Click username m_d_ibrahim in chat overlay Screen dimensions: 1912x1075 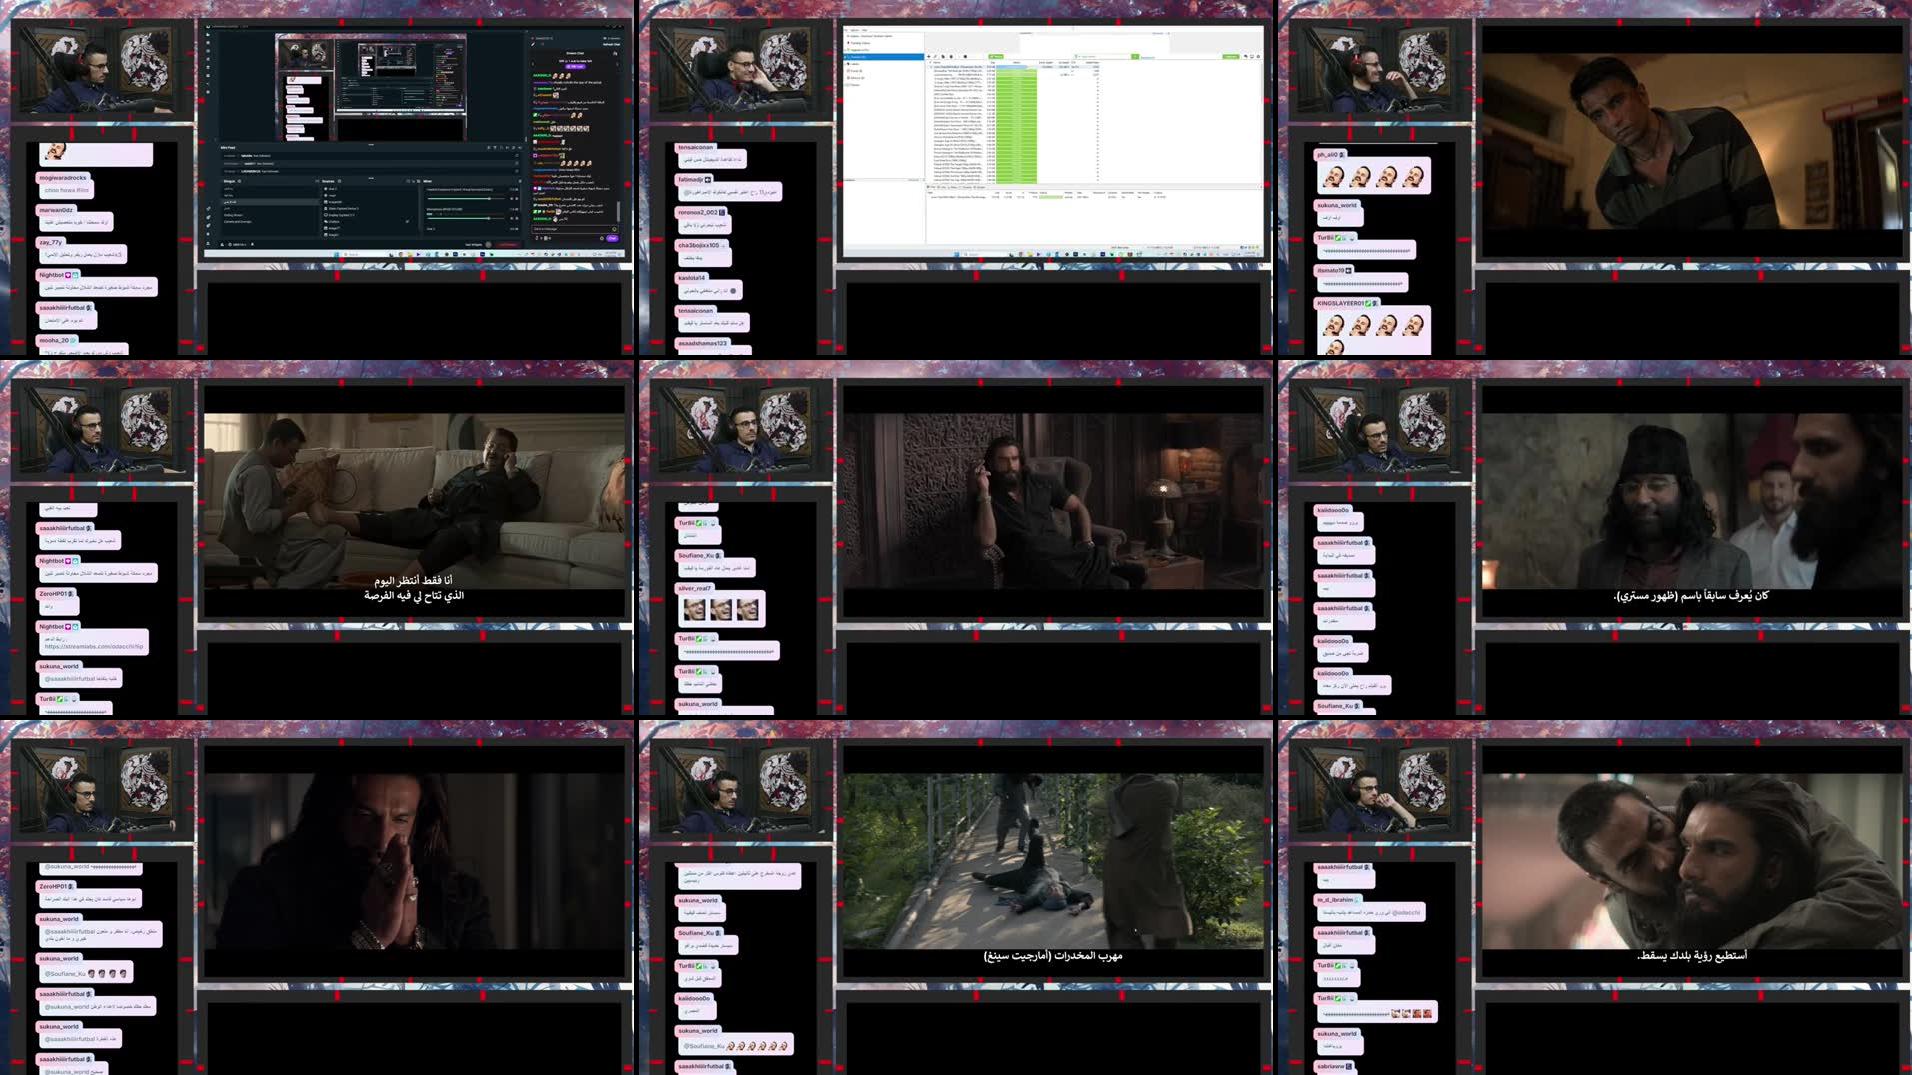[x=1335, y=900]
